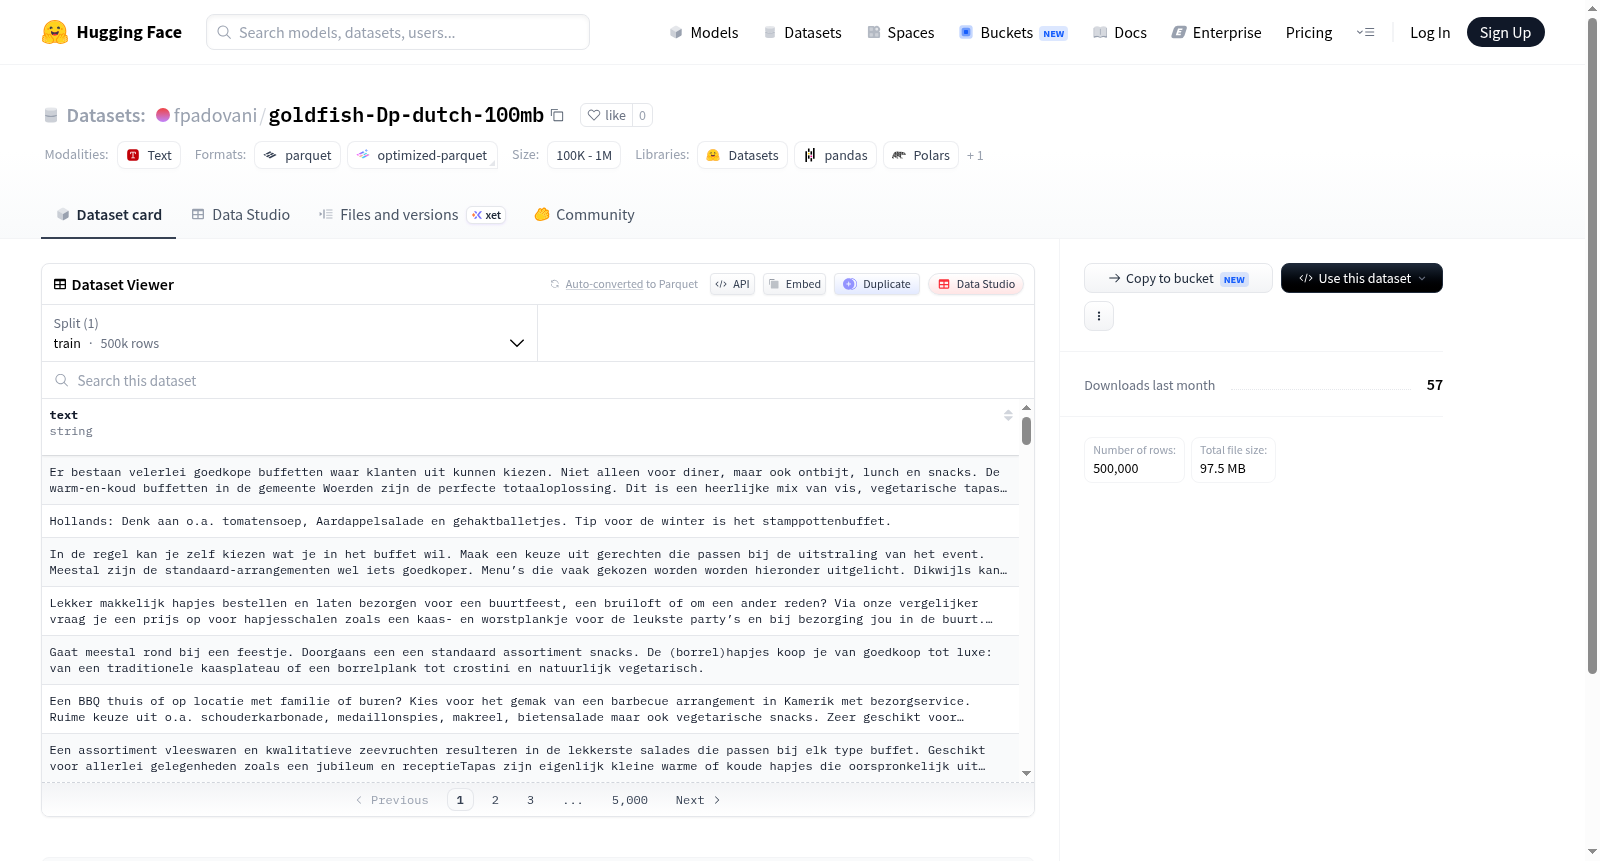Click Copy to bucket button
Image resolution: width=1600 pixels, height=861 pixels.
click(1178, 278)
